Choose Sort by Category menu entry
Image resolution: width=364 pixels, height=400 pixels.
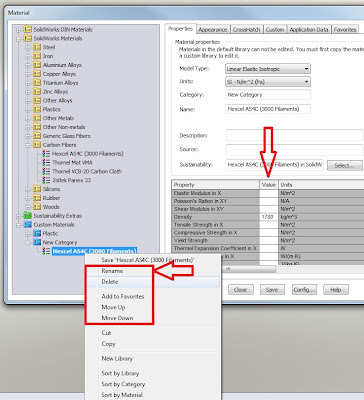[152, 384]
